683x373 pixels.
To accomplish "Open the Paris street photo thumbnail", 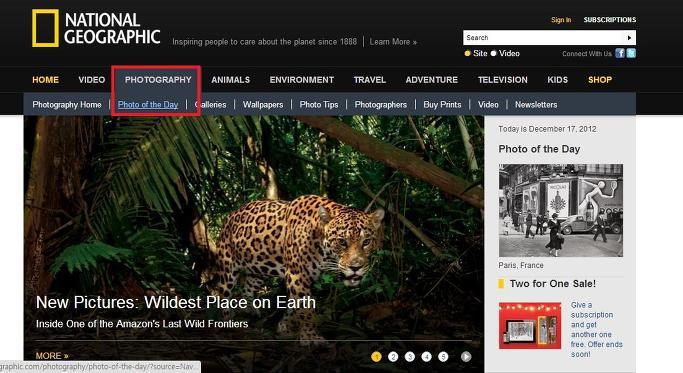I will (561, 210).
